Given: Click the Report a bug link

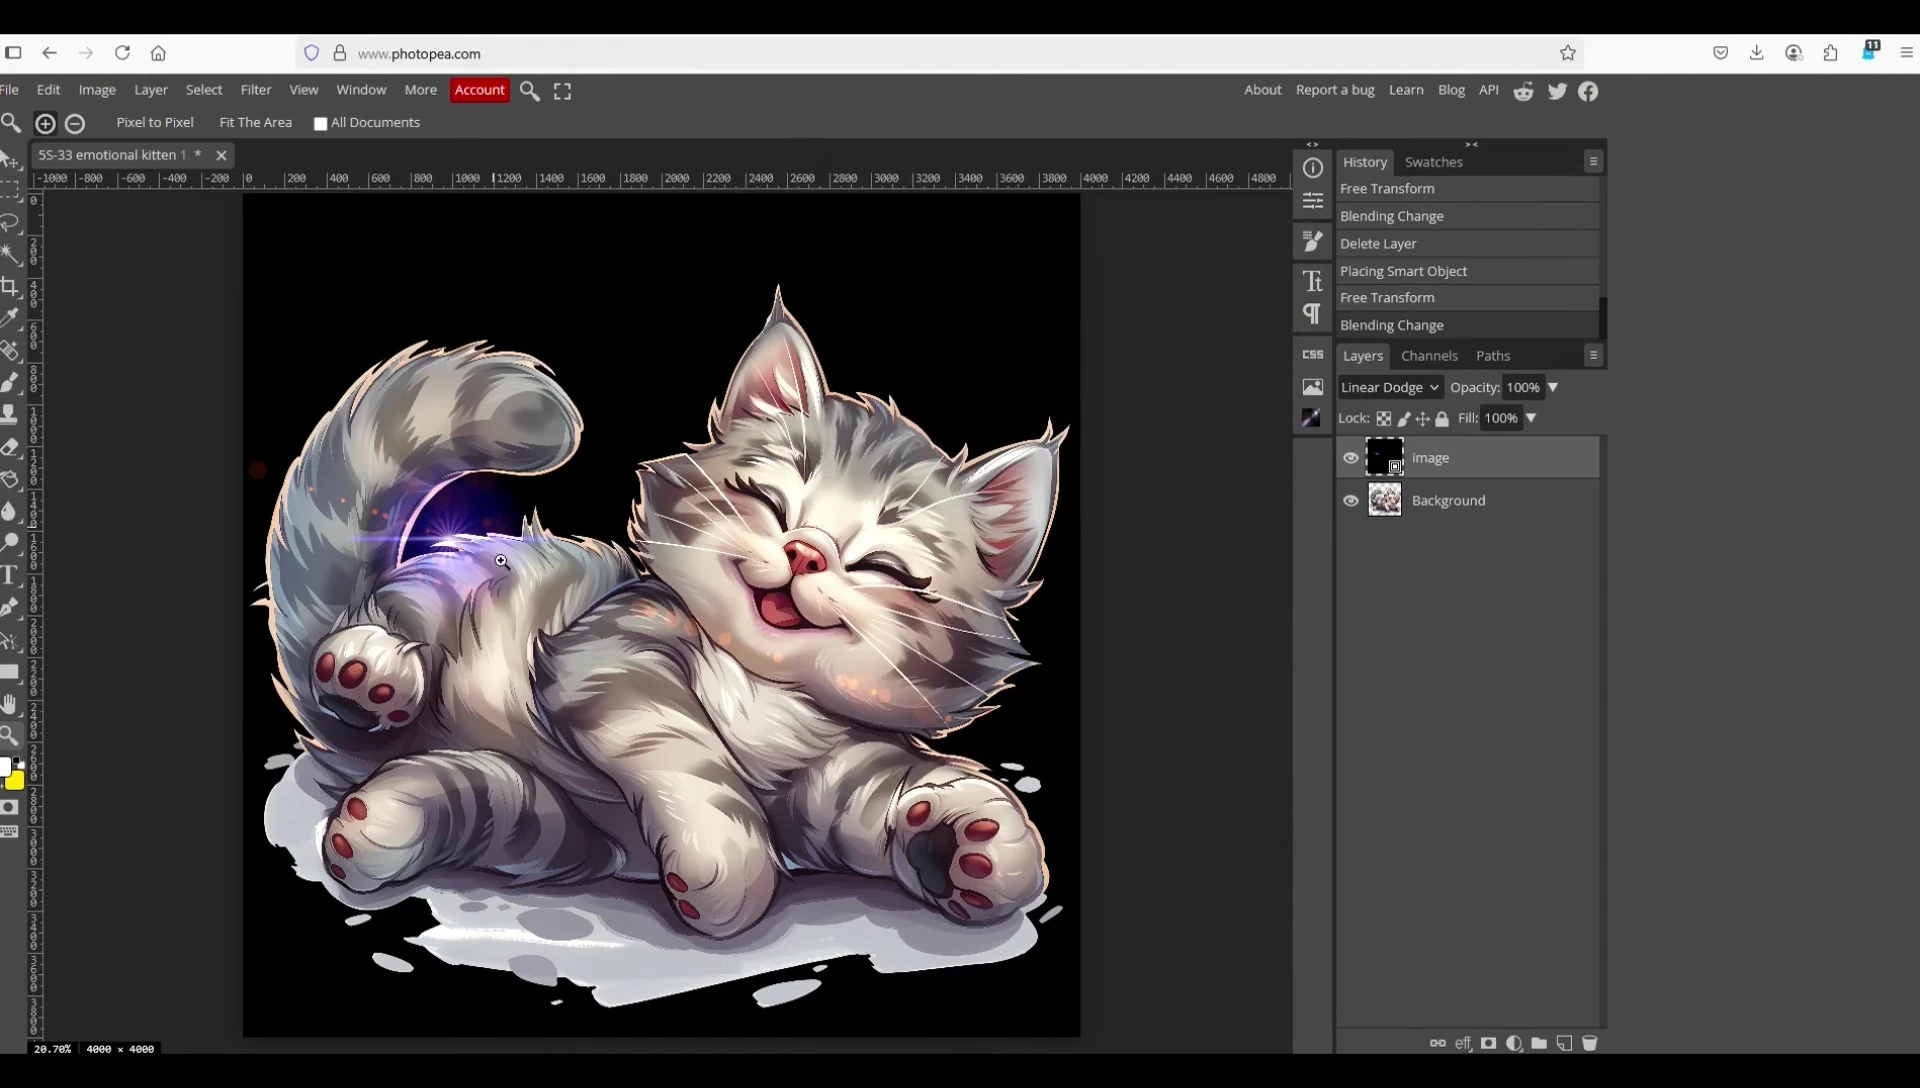Looking at the screenshot, I should tap(1335, 90).
